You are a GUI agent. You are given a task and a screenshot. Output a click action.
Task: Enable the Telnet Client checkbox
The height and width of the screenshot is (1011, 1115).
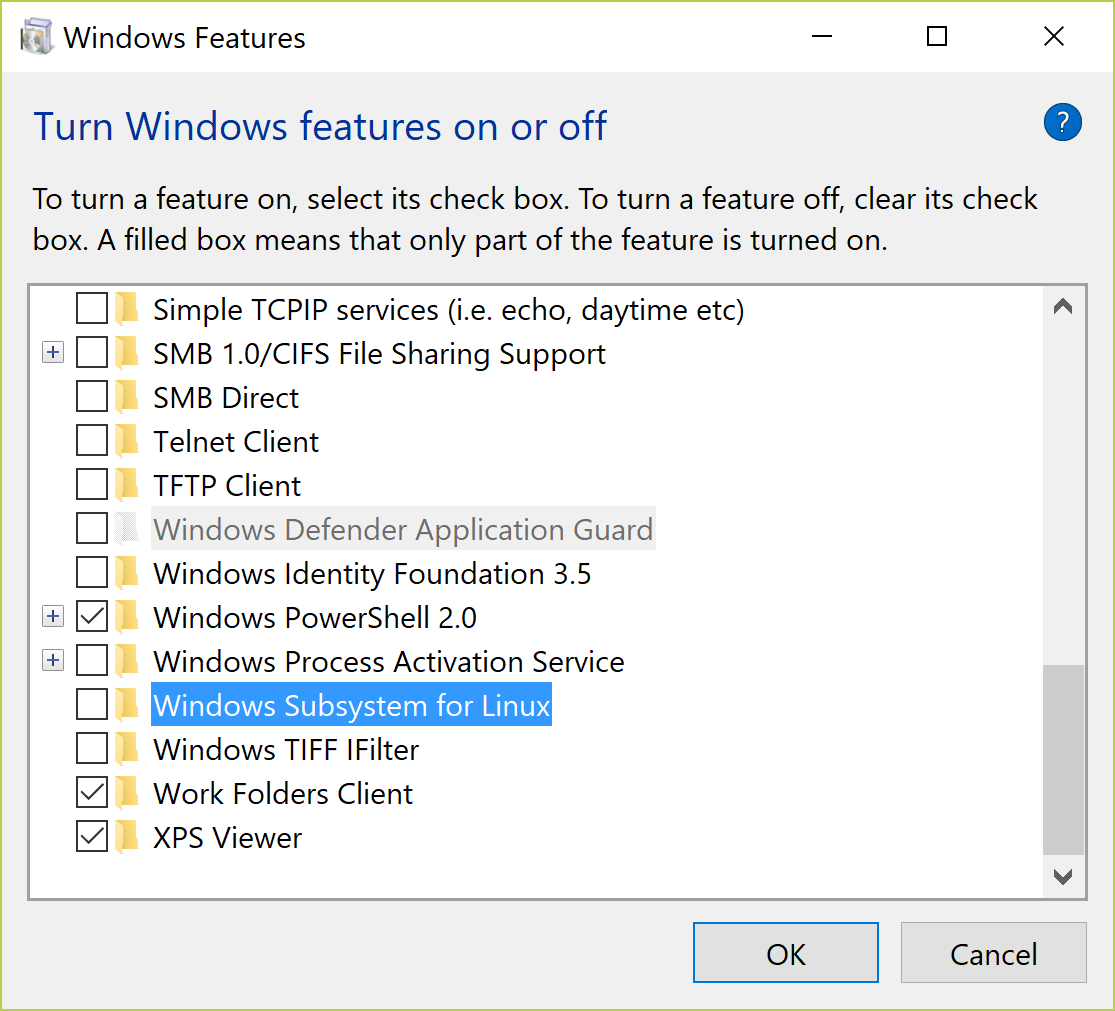(92, 441)
